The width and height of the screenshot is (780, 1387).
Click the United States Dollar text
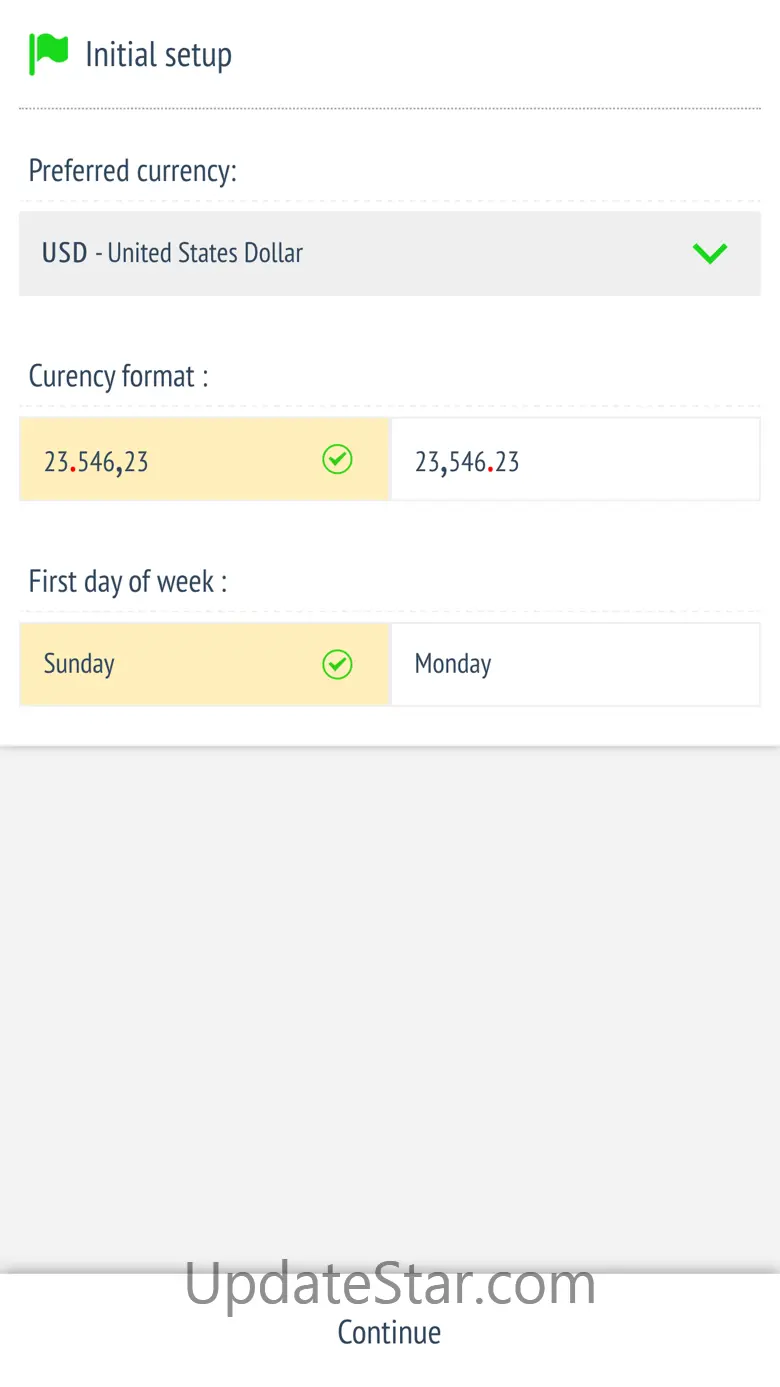tap(205, 253)
